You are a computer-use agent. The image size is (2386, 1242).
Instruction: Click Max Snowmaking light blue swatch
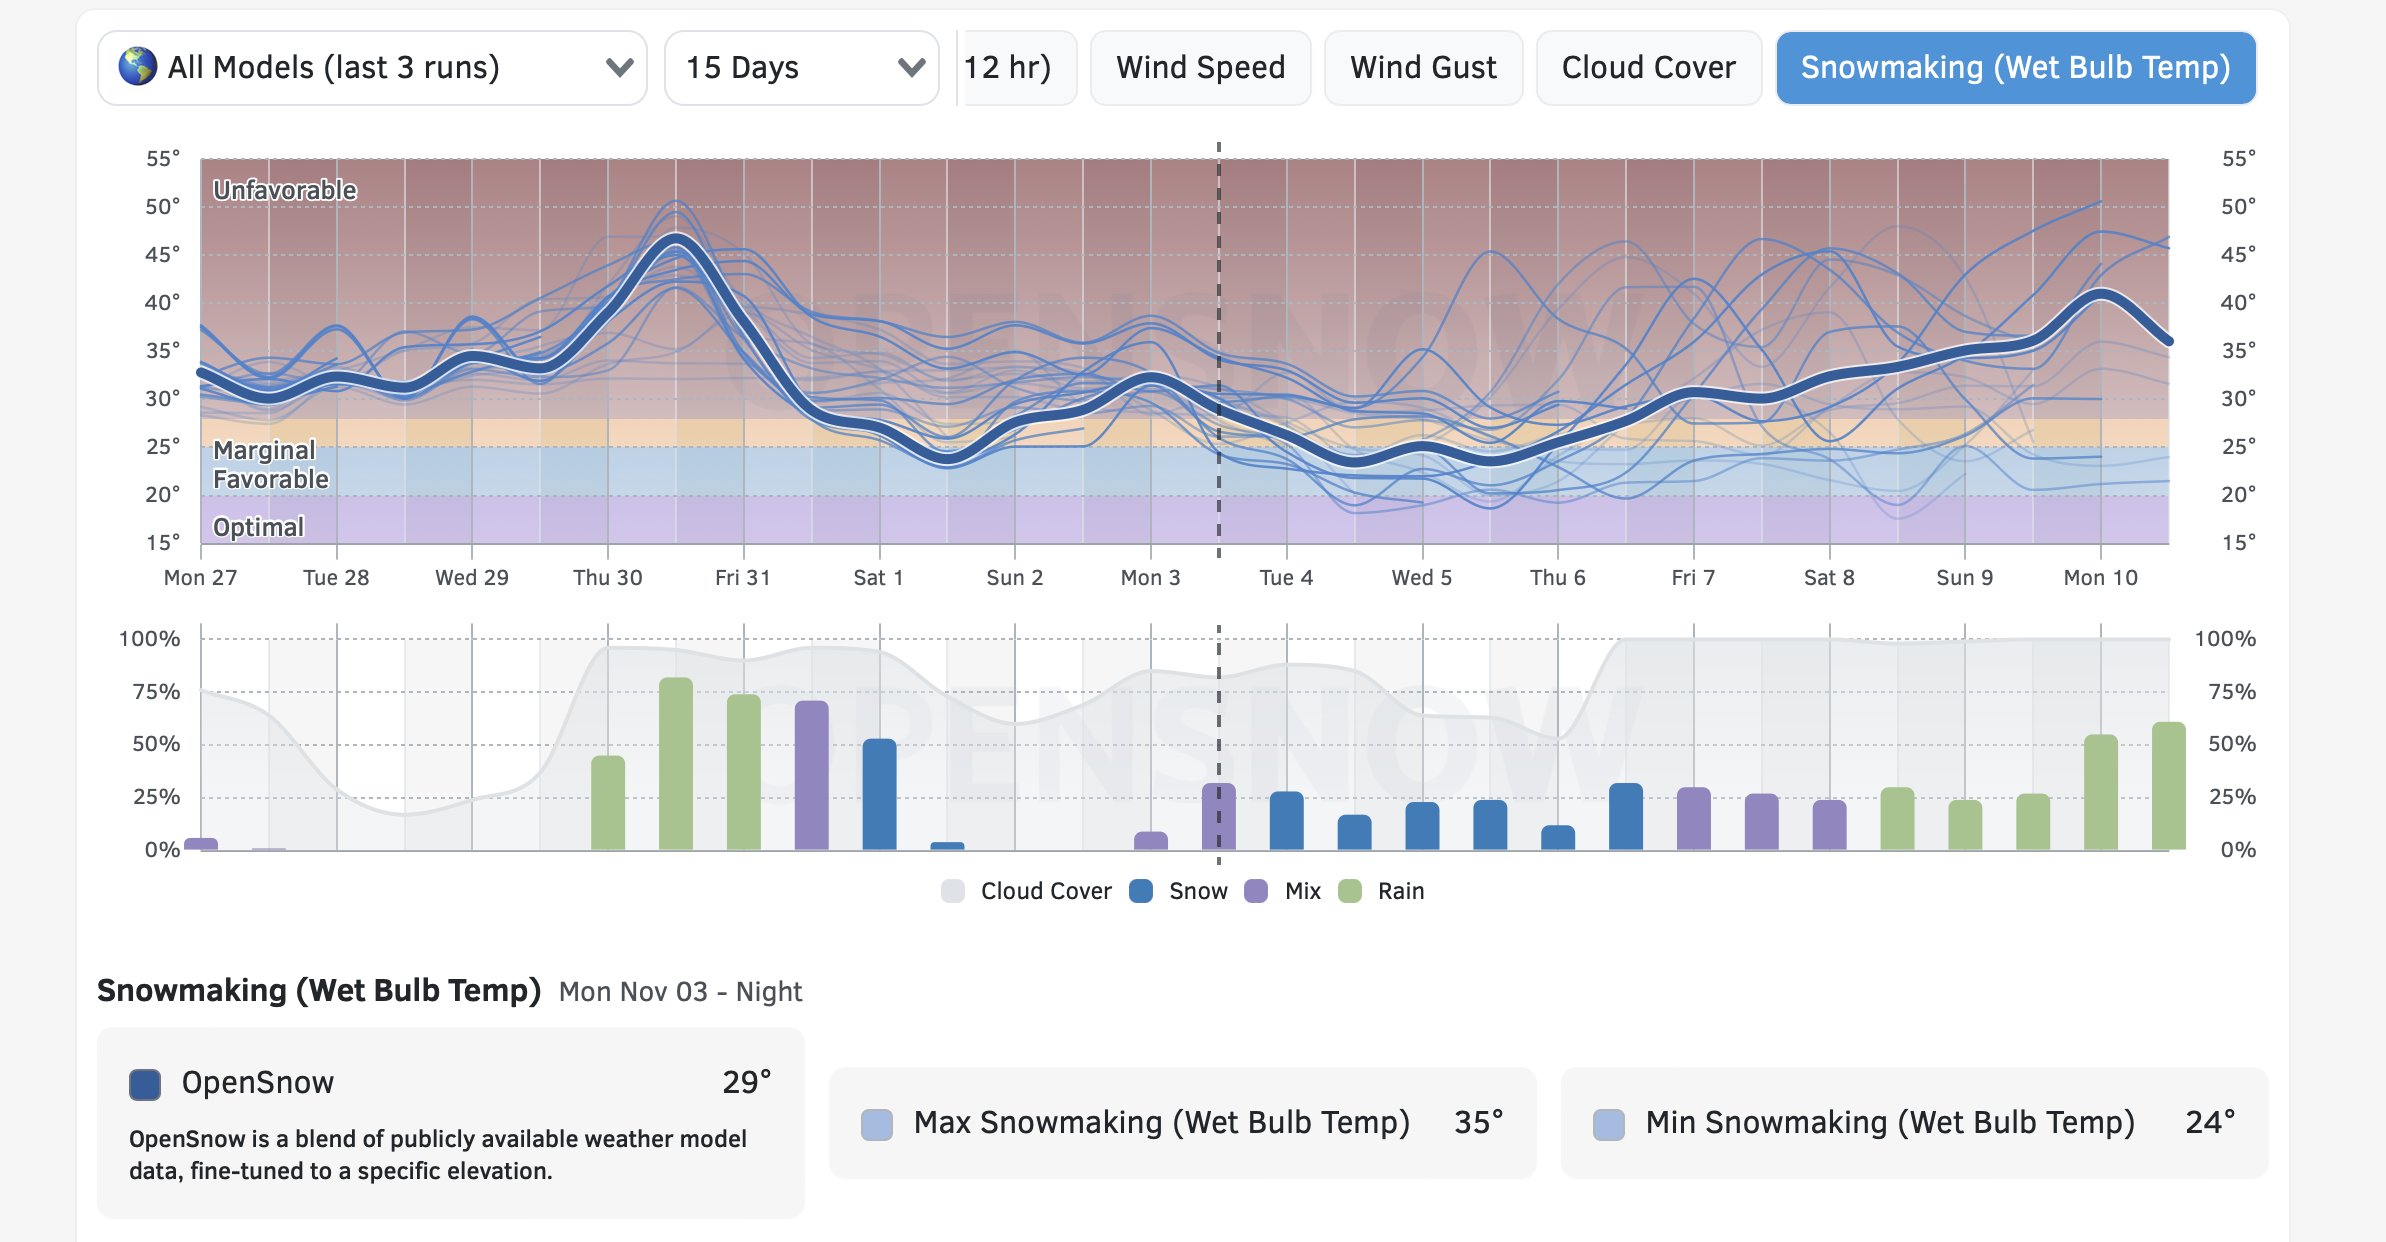tap(877, 1124)
